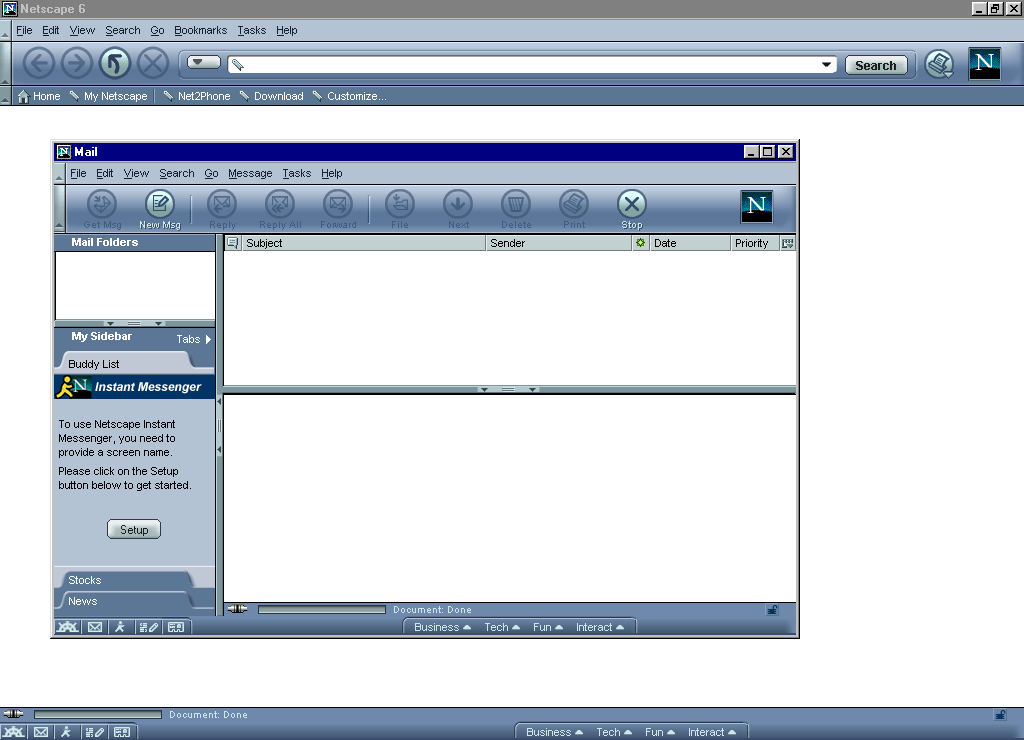Click the File message icon
Viewport: 1024px width, 740px height.
pos(400,210)
